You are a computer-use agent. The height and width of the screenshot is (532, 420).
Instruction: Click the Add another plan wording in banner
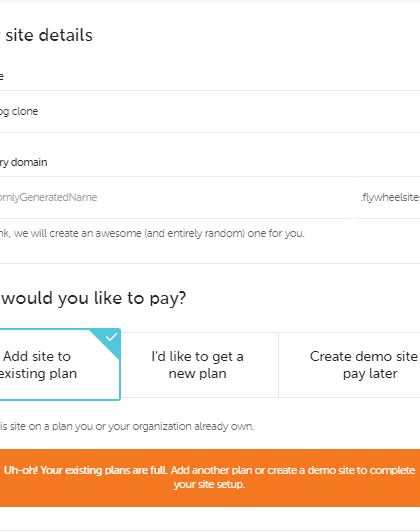point(211,470)
